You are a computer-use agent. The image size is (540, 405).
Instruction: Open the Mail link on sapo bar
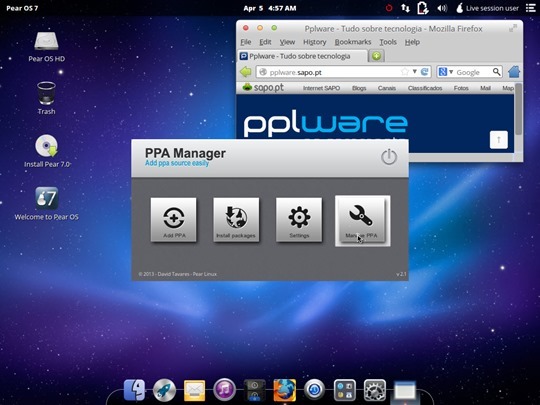[x=485, y=88]
